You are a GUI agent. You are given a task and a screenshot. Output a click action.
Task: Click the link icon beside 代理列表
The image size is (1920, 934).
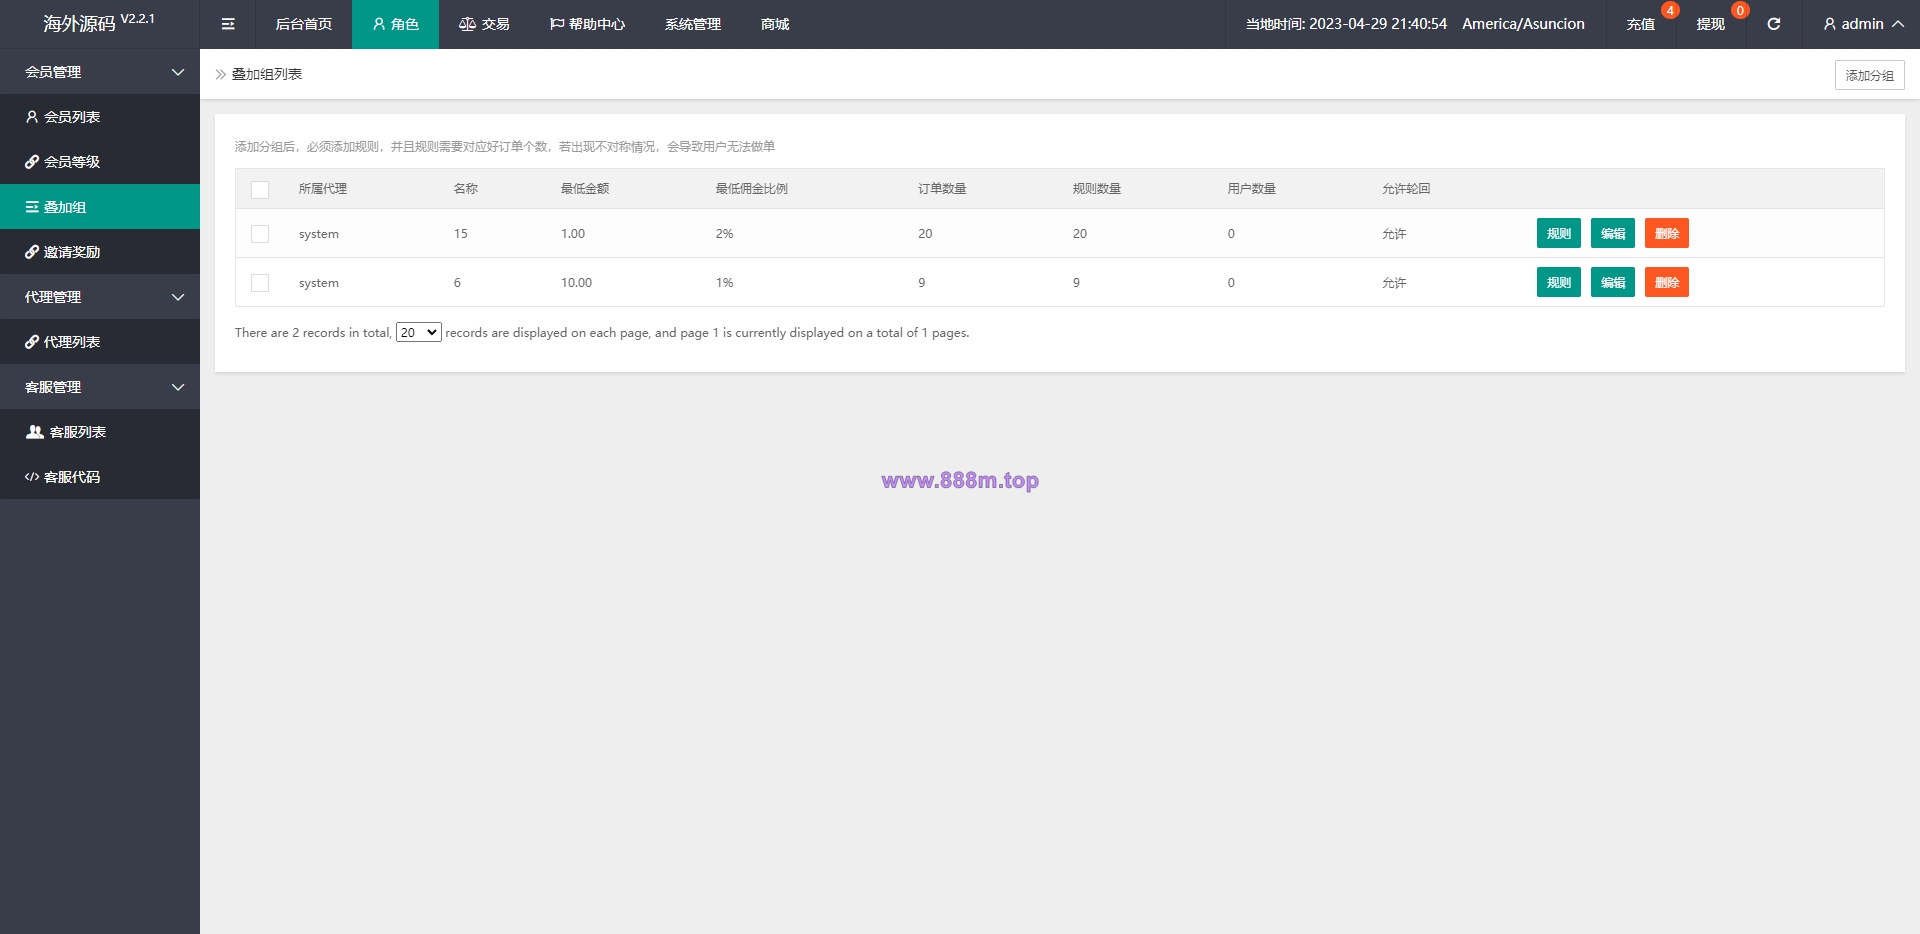pyautogui.click(x=32, y=342)
